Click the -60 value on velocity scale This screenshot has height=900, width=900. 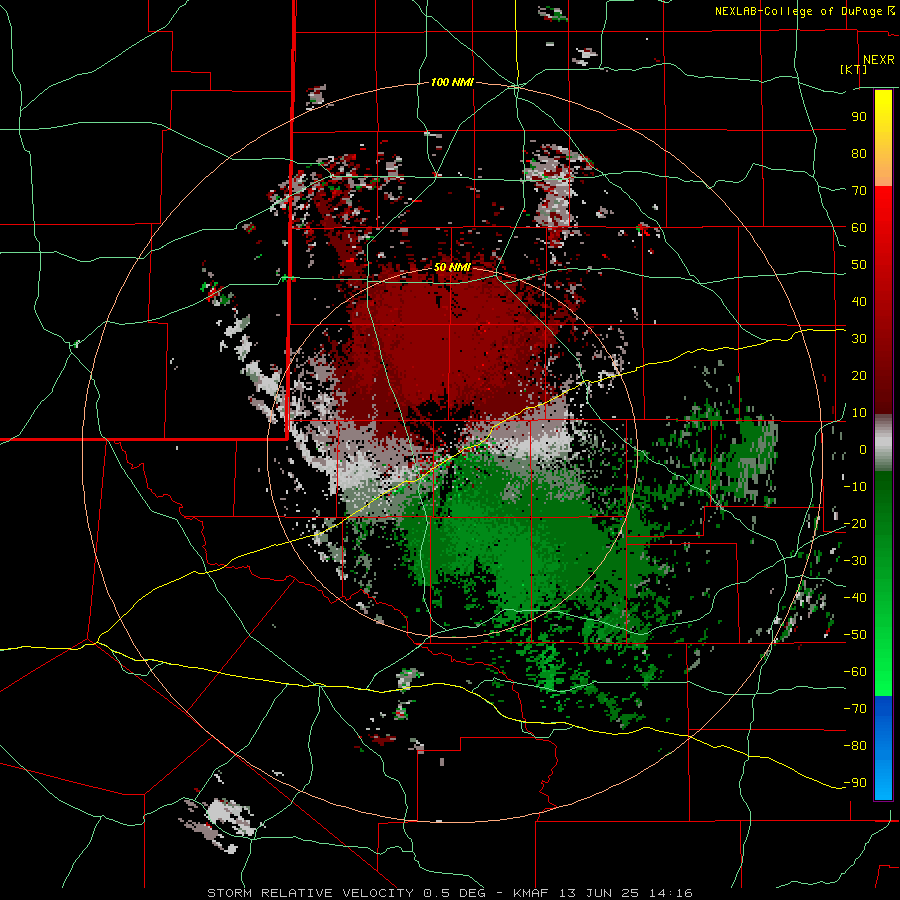click(855, 672)
